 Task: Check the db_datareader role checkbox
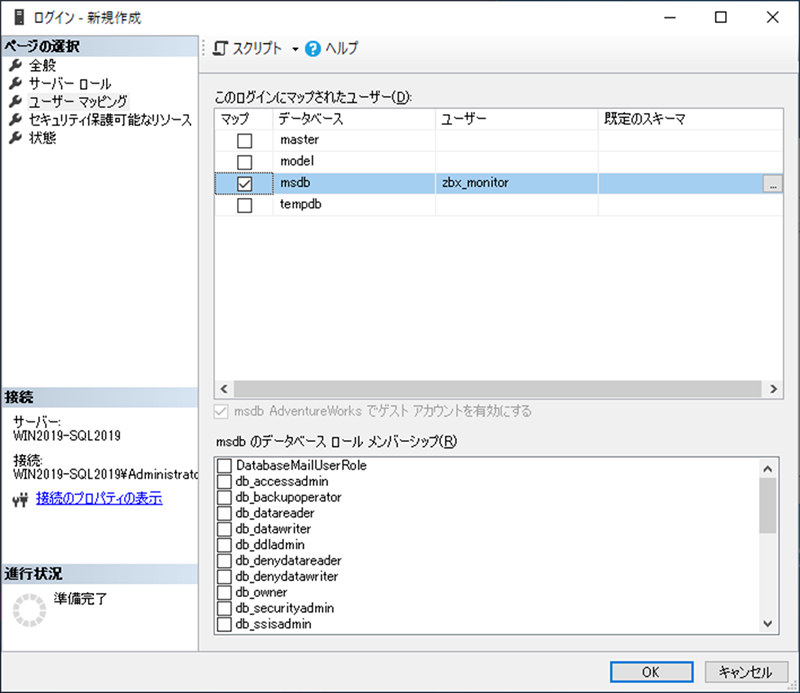225,513
